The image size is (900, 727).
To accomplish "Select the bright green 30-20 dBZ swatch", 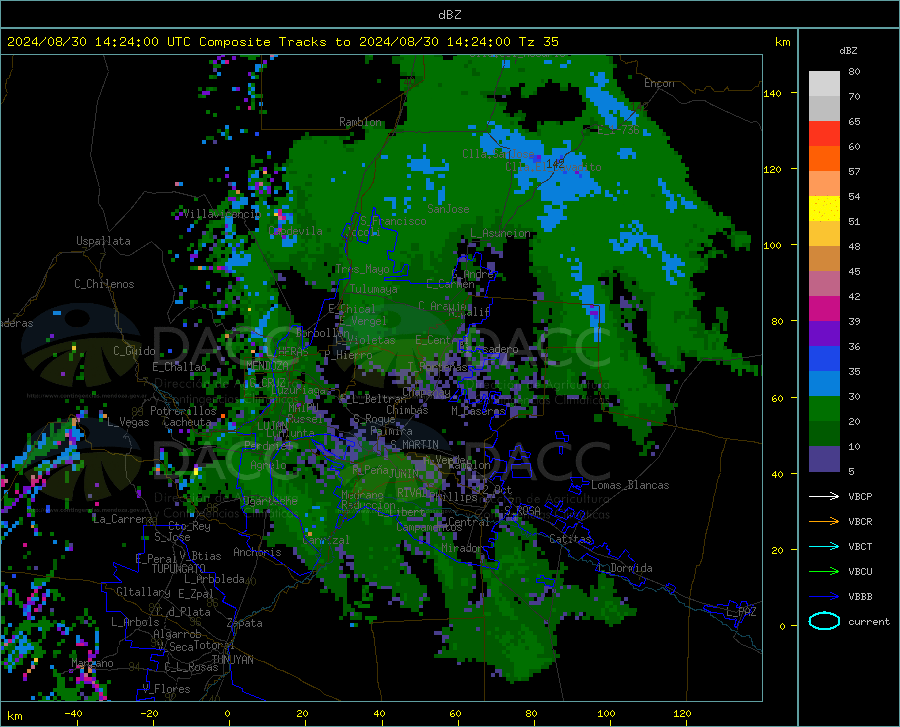I will (x=824, y=409).
